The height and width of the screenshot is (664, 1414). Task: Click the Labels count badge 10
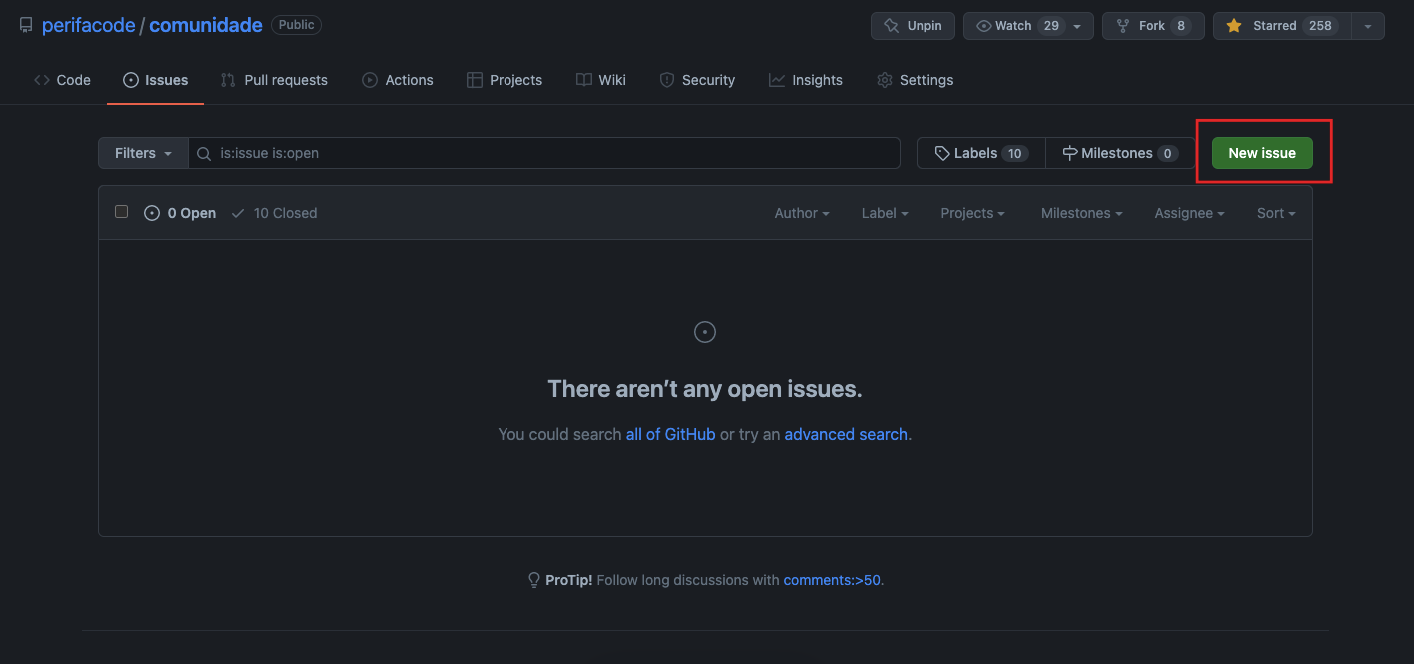[1015, 153]
